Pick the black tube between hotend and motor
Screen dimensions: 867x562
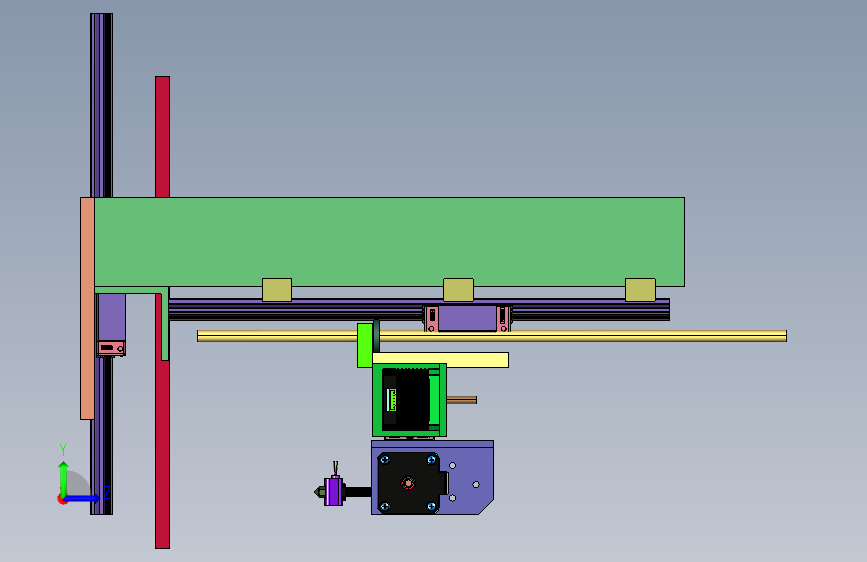point(358,491)
